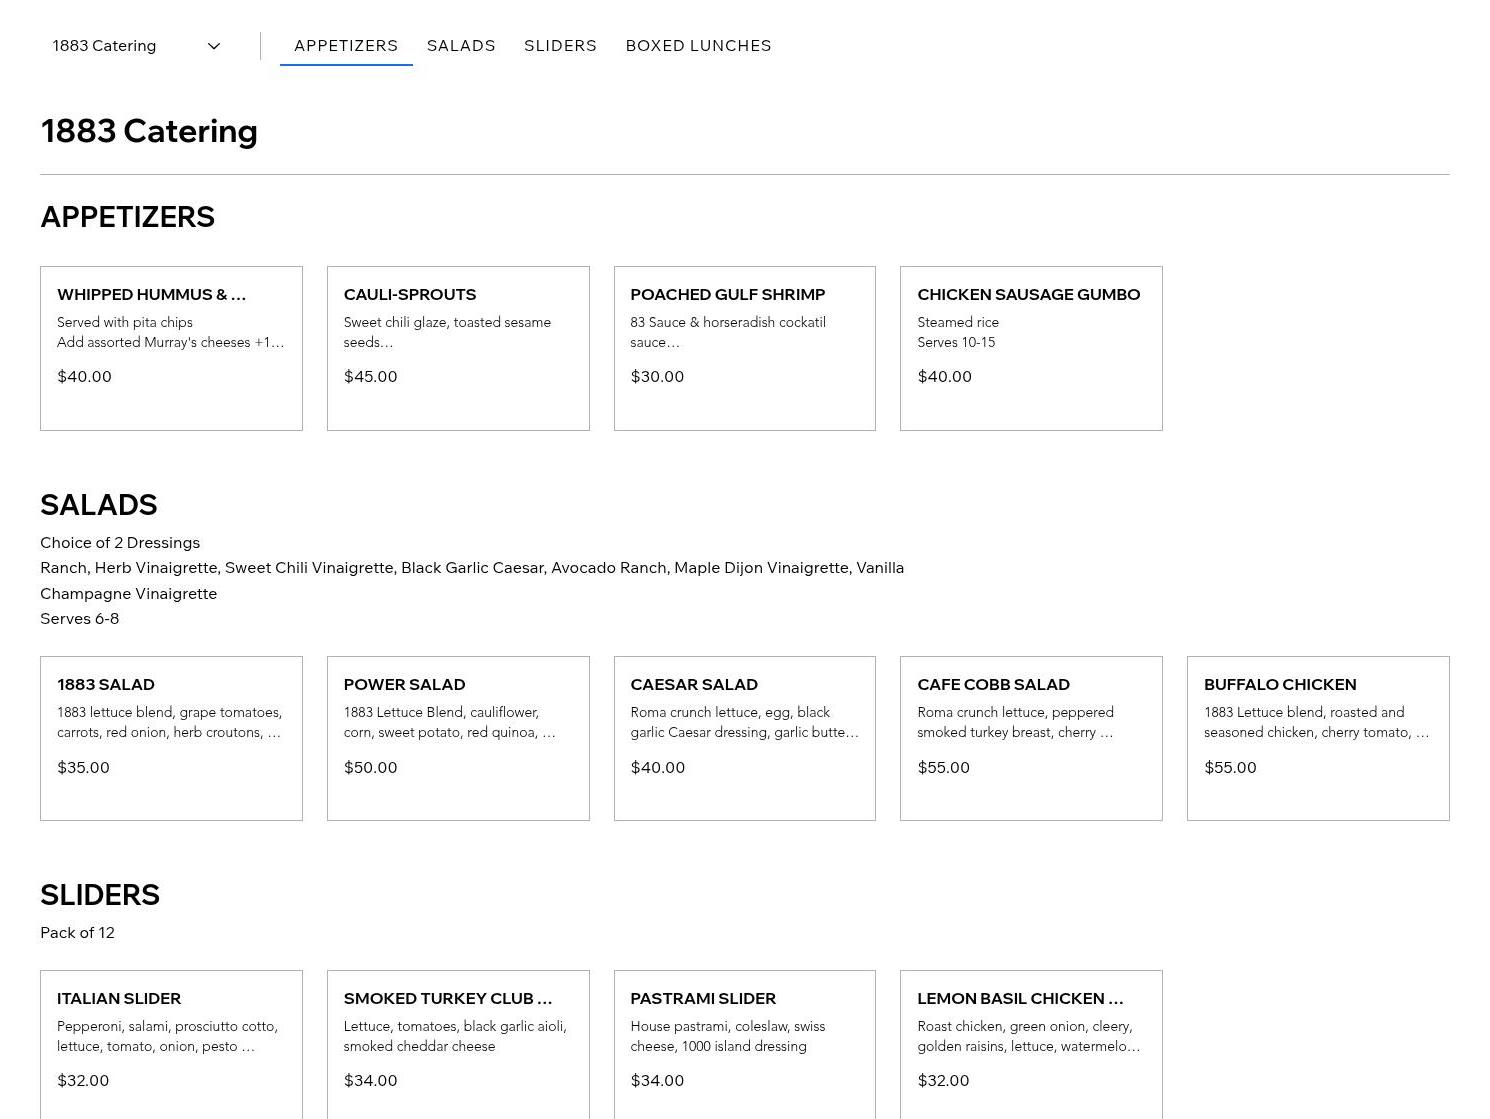Viewport: 1490px width, 1119px height.
Task: Open the Boxed Lunches tab
Action: tap(698, 46)
